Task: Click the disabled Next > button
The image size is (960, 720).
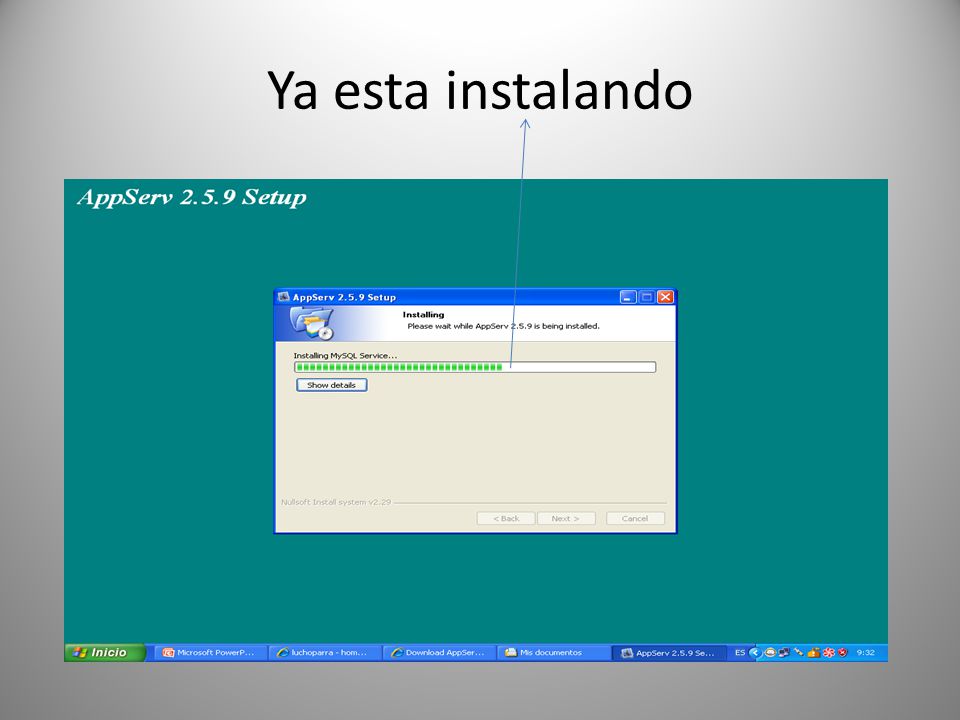Action: point(566,519)
